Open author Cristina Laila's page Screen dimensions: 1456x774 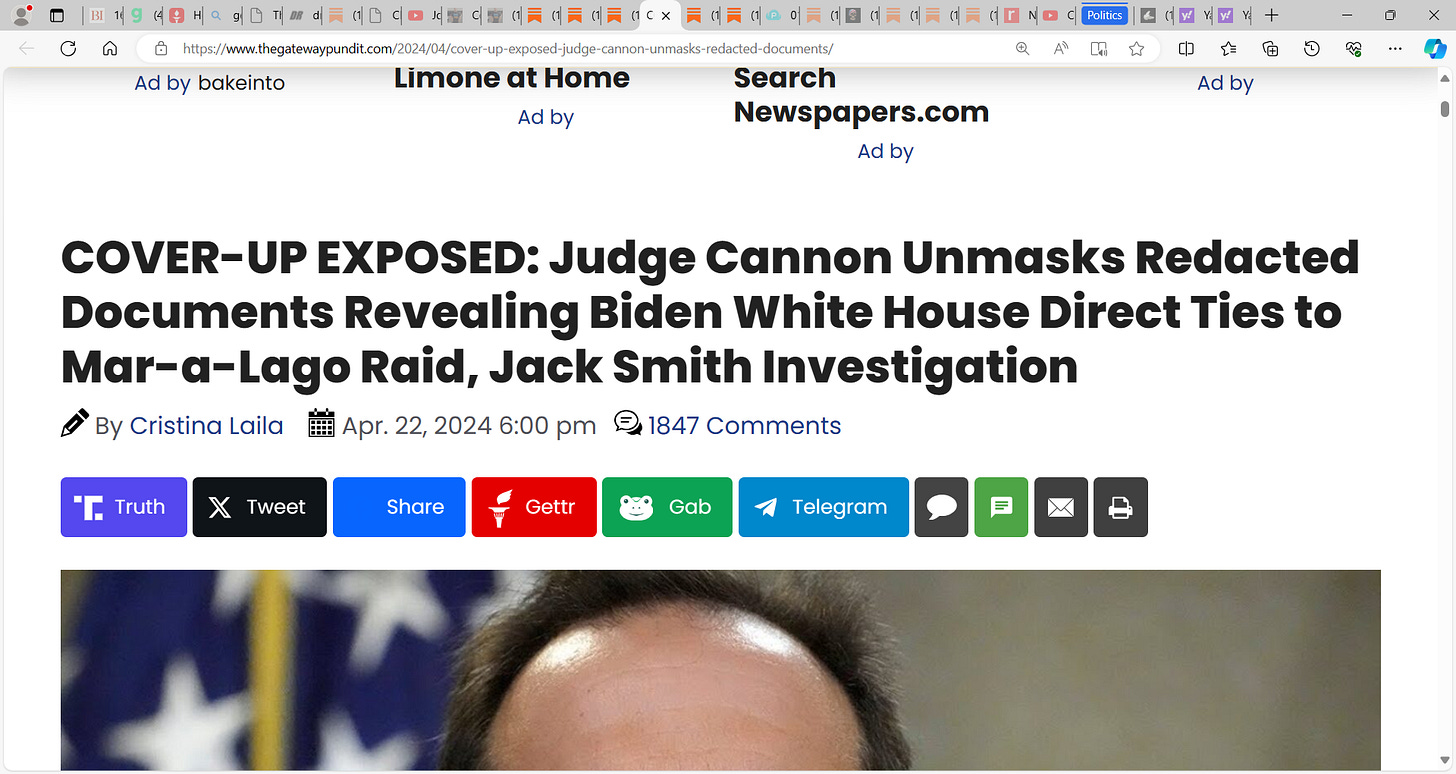[207, 425]
